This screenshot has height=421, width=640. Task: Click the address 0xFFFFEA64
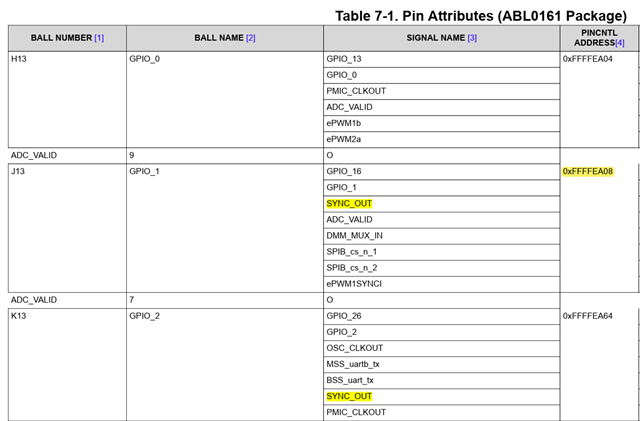coord(588,316)
